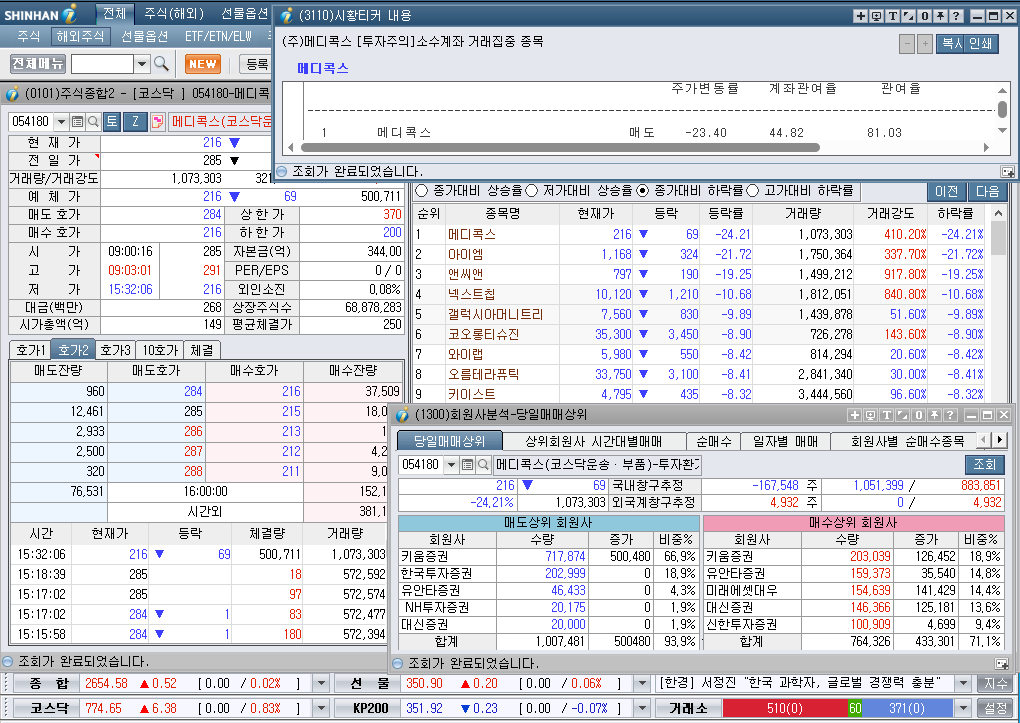Click stock list icon in 회원사분석 window
Image resolution: width=1020 pixels, height=723 pixels.
pyautogui.click(x=467, y=465)
